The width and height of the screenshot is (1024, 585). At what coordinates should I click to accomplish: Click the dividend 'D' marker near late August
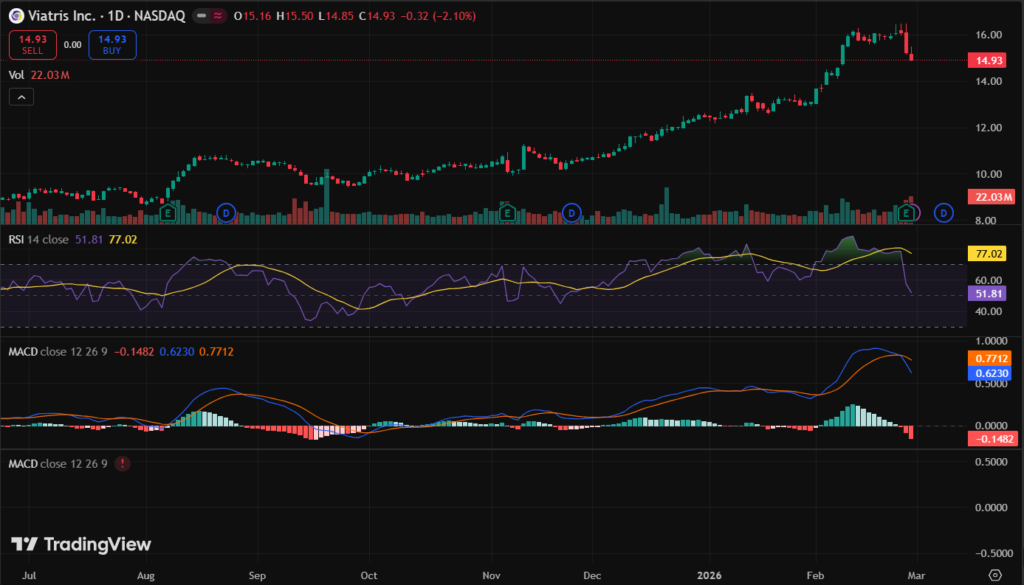point(225,212)
